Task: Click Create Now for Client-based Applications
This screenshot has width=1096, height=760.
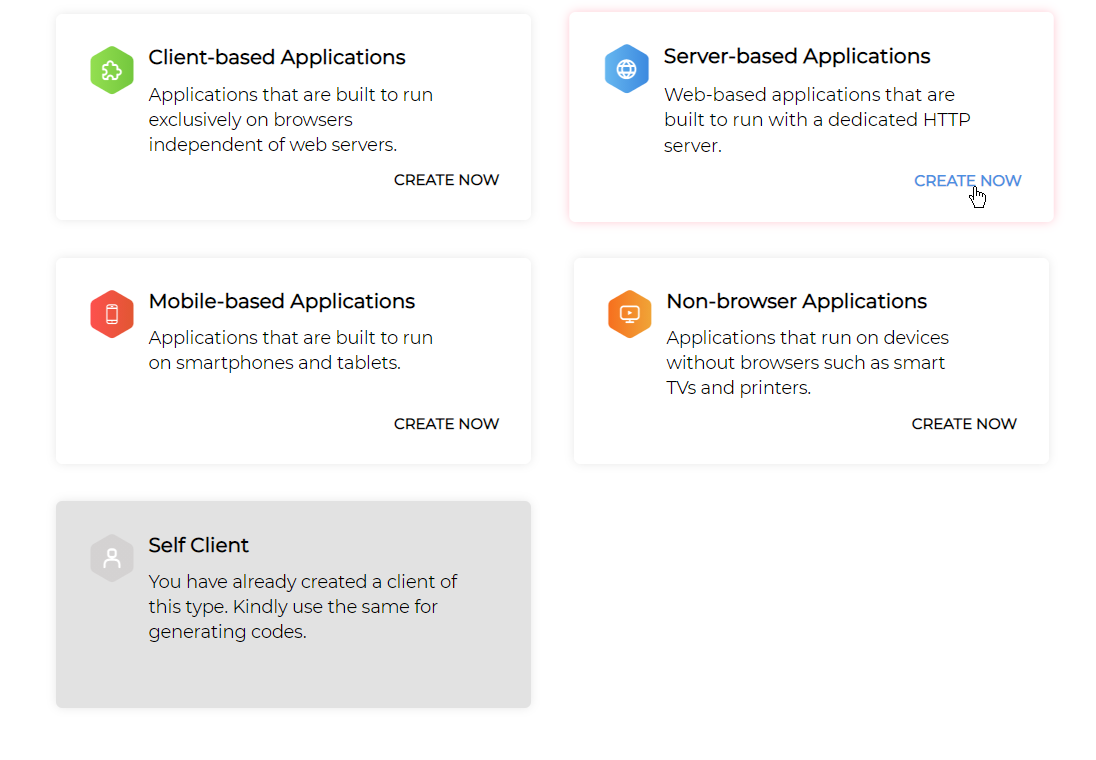Action: pos(446,180)
